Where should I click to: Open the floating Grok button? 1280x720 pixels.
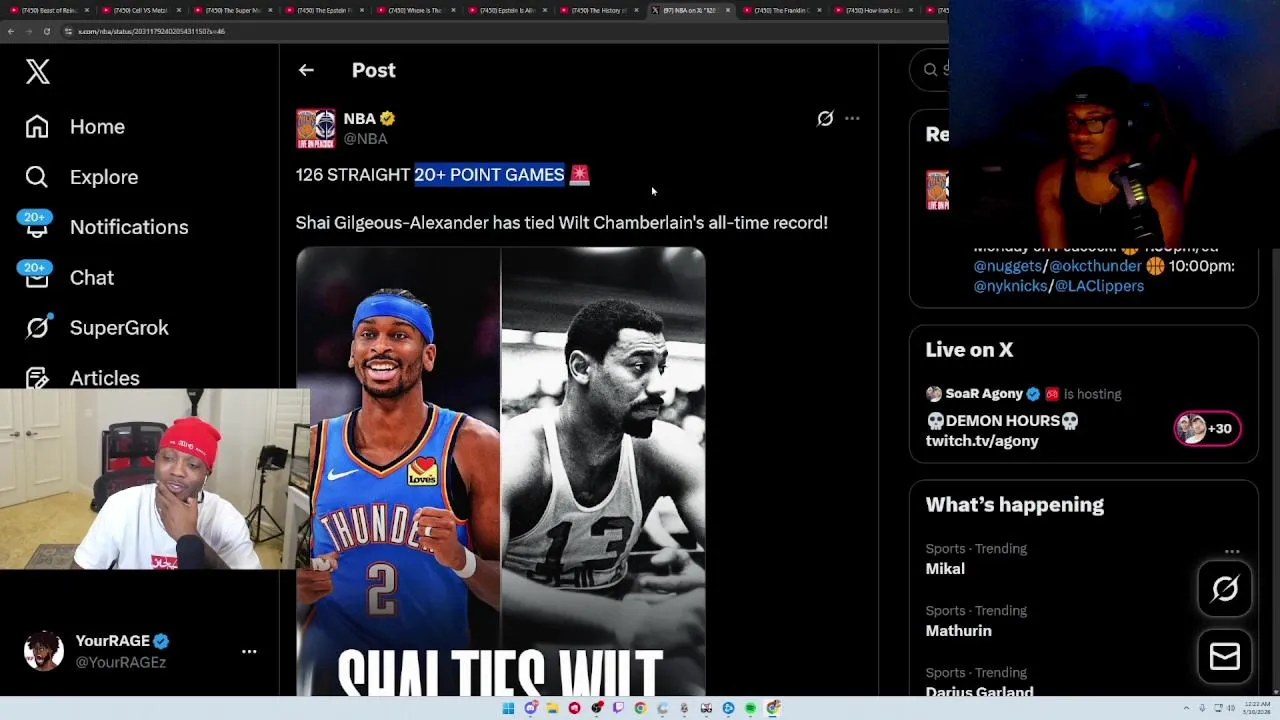[x=1225, y=588]
